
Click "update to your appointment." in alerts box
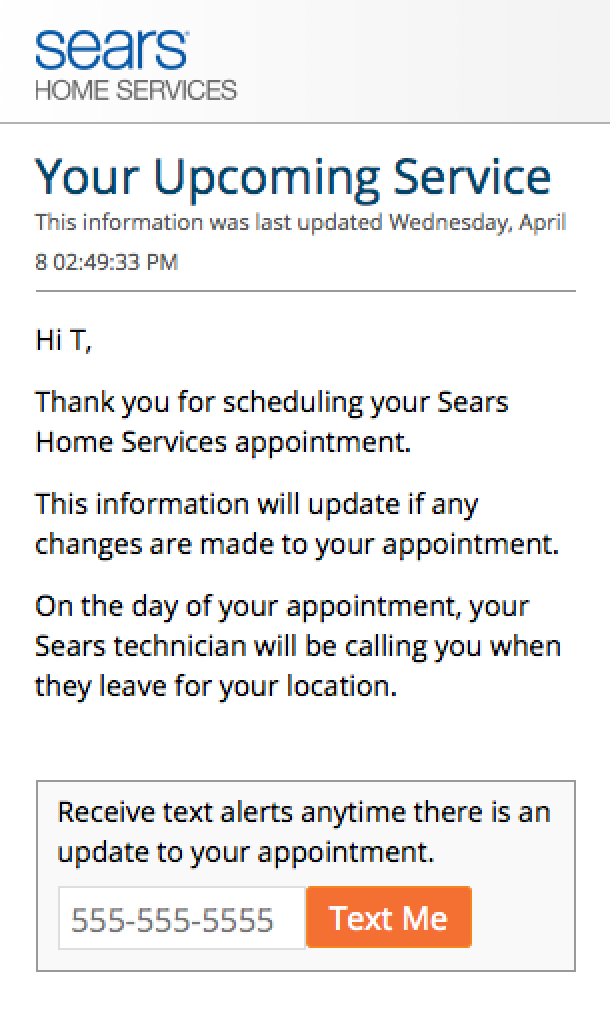pyautogui.click(x=246, y=853)
